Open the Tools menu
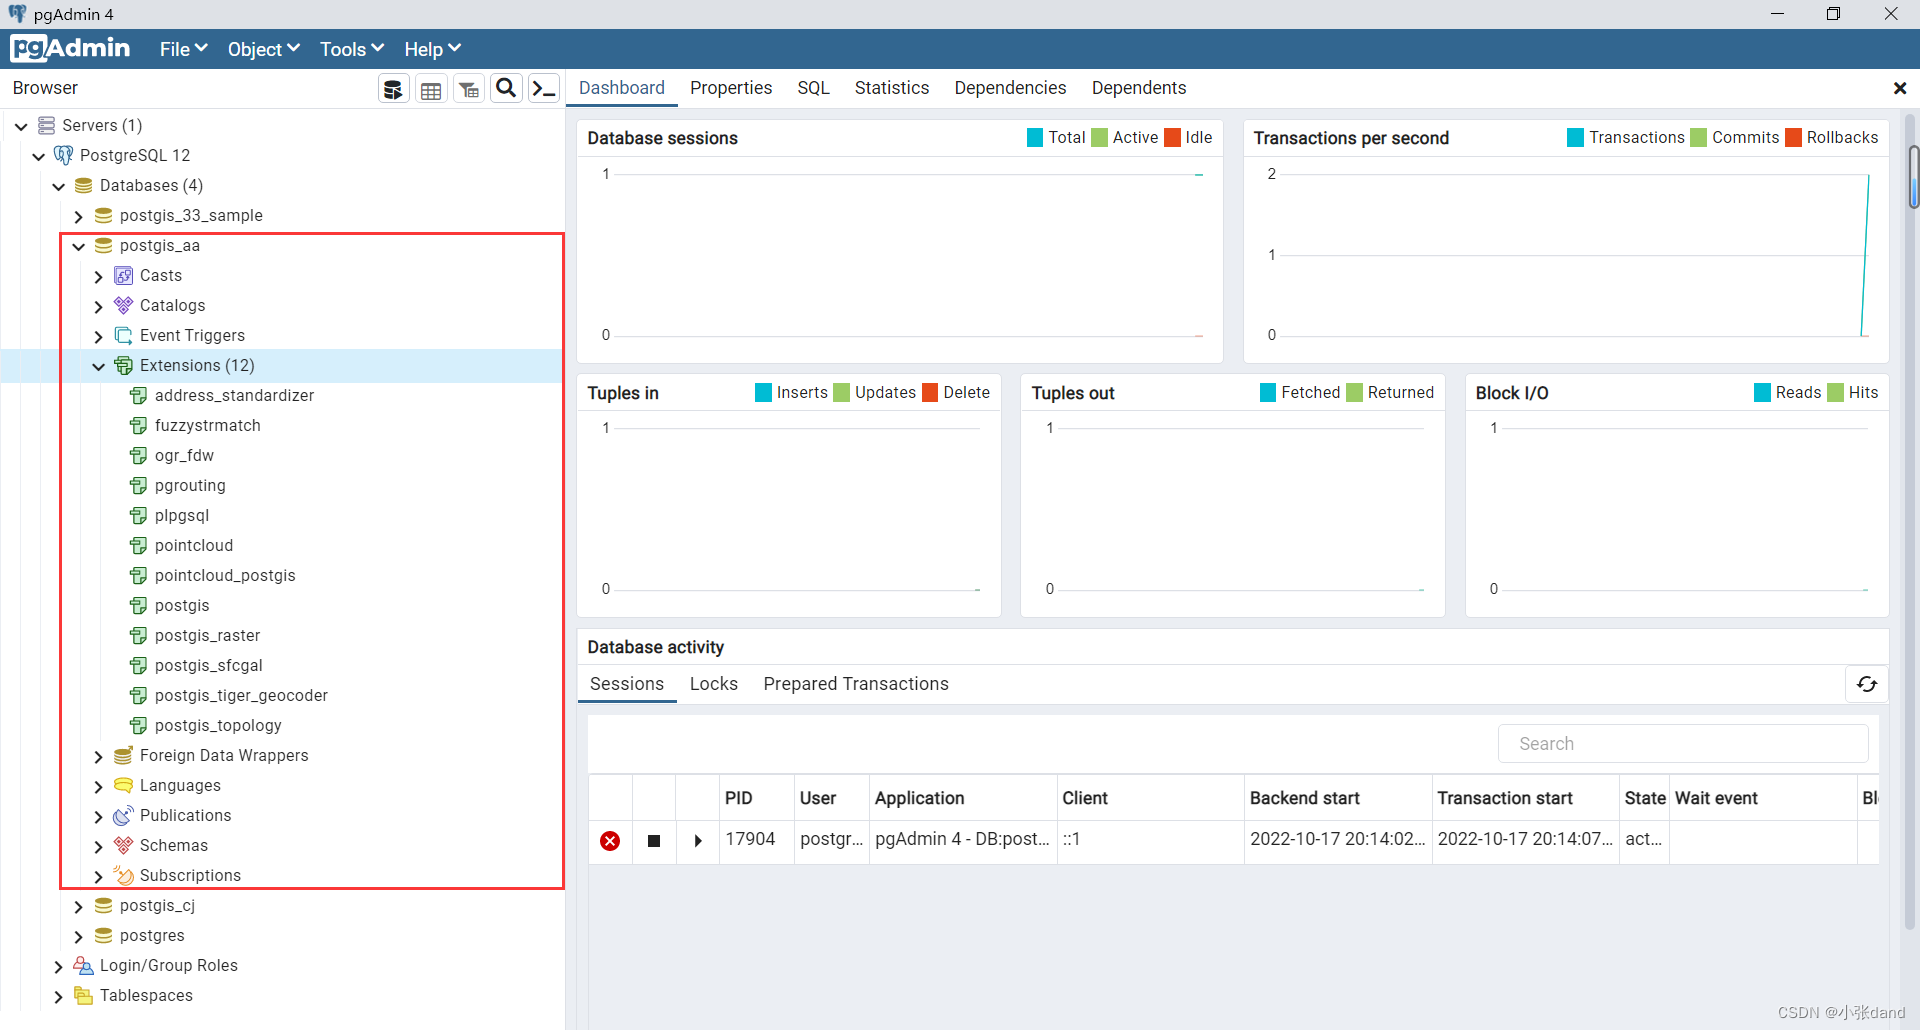This screenshot has width=1920, height=1030. coord(351,49)
